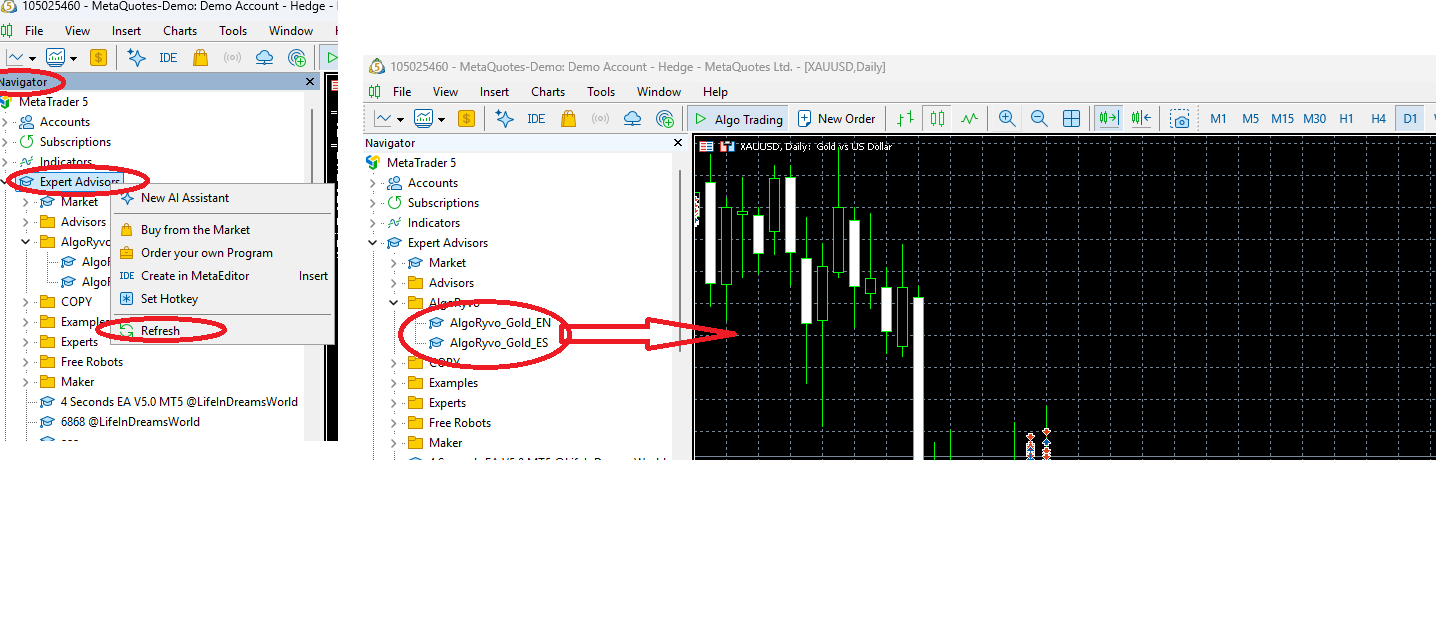This screenshot has height=622, width=1436.
Task: Click the chart line type icon in the right window toolbar
Action: coord(382,118)
